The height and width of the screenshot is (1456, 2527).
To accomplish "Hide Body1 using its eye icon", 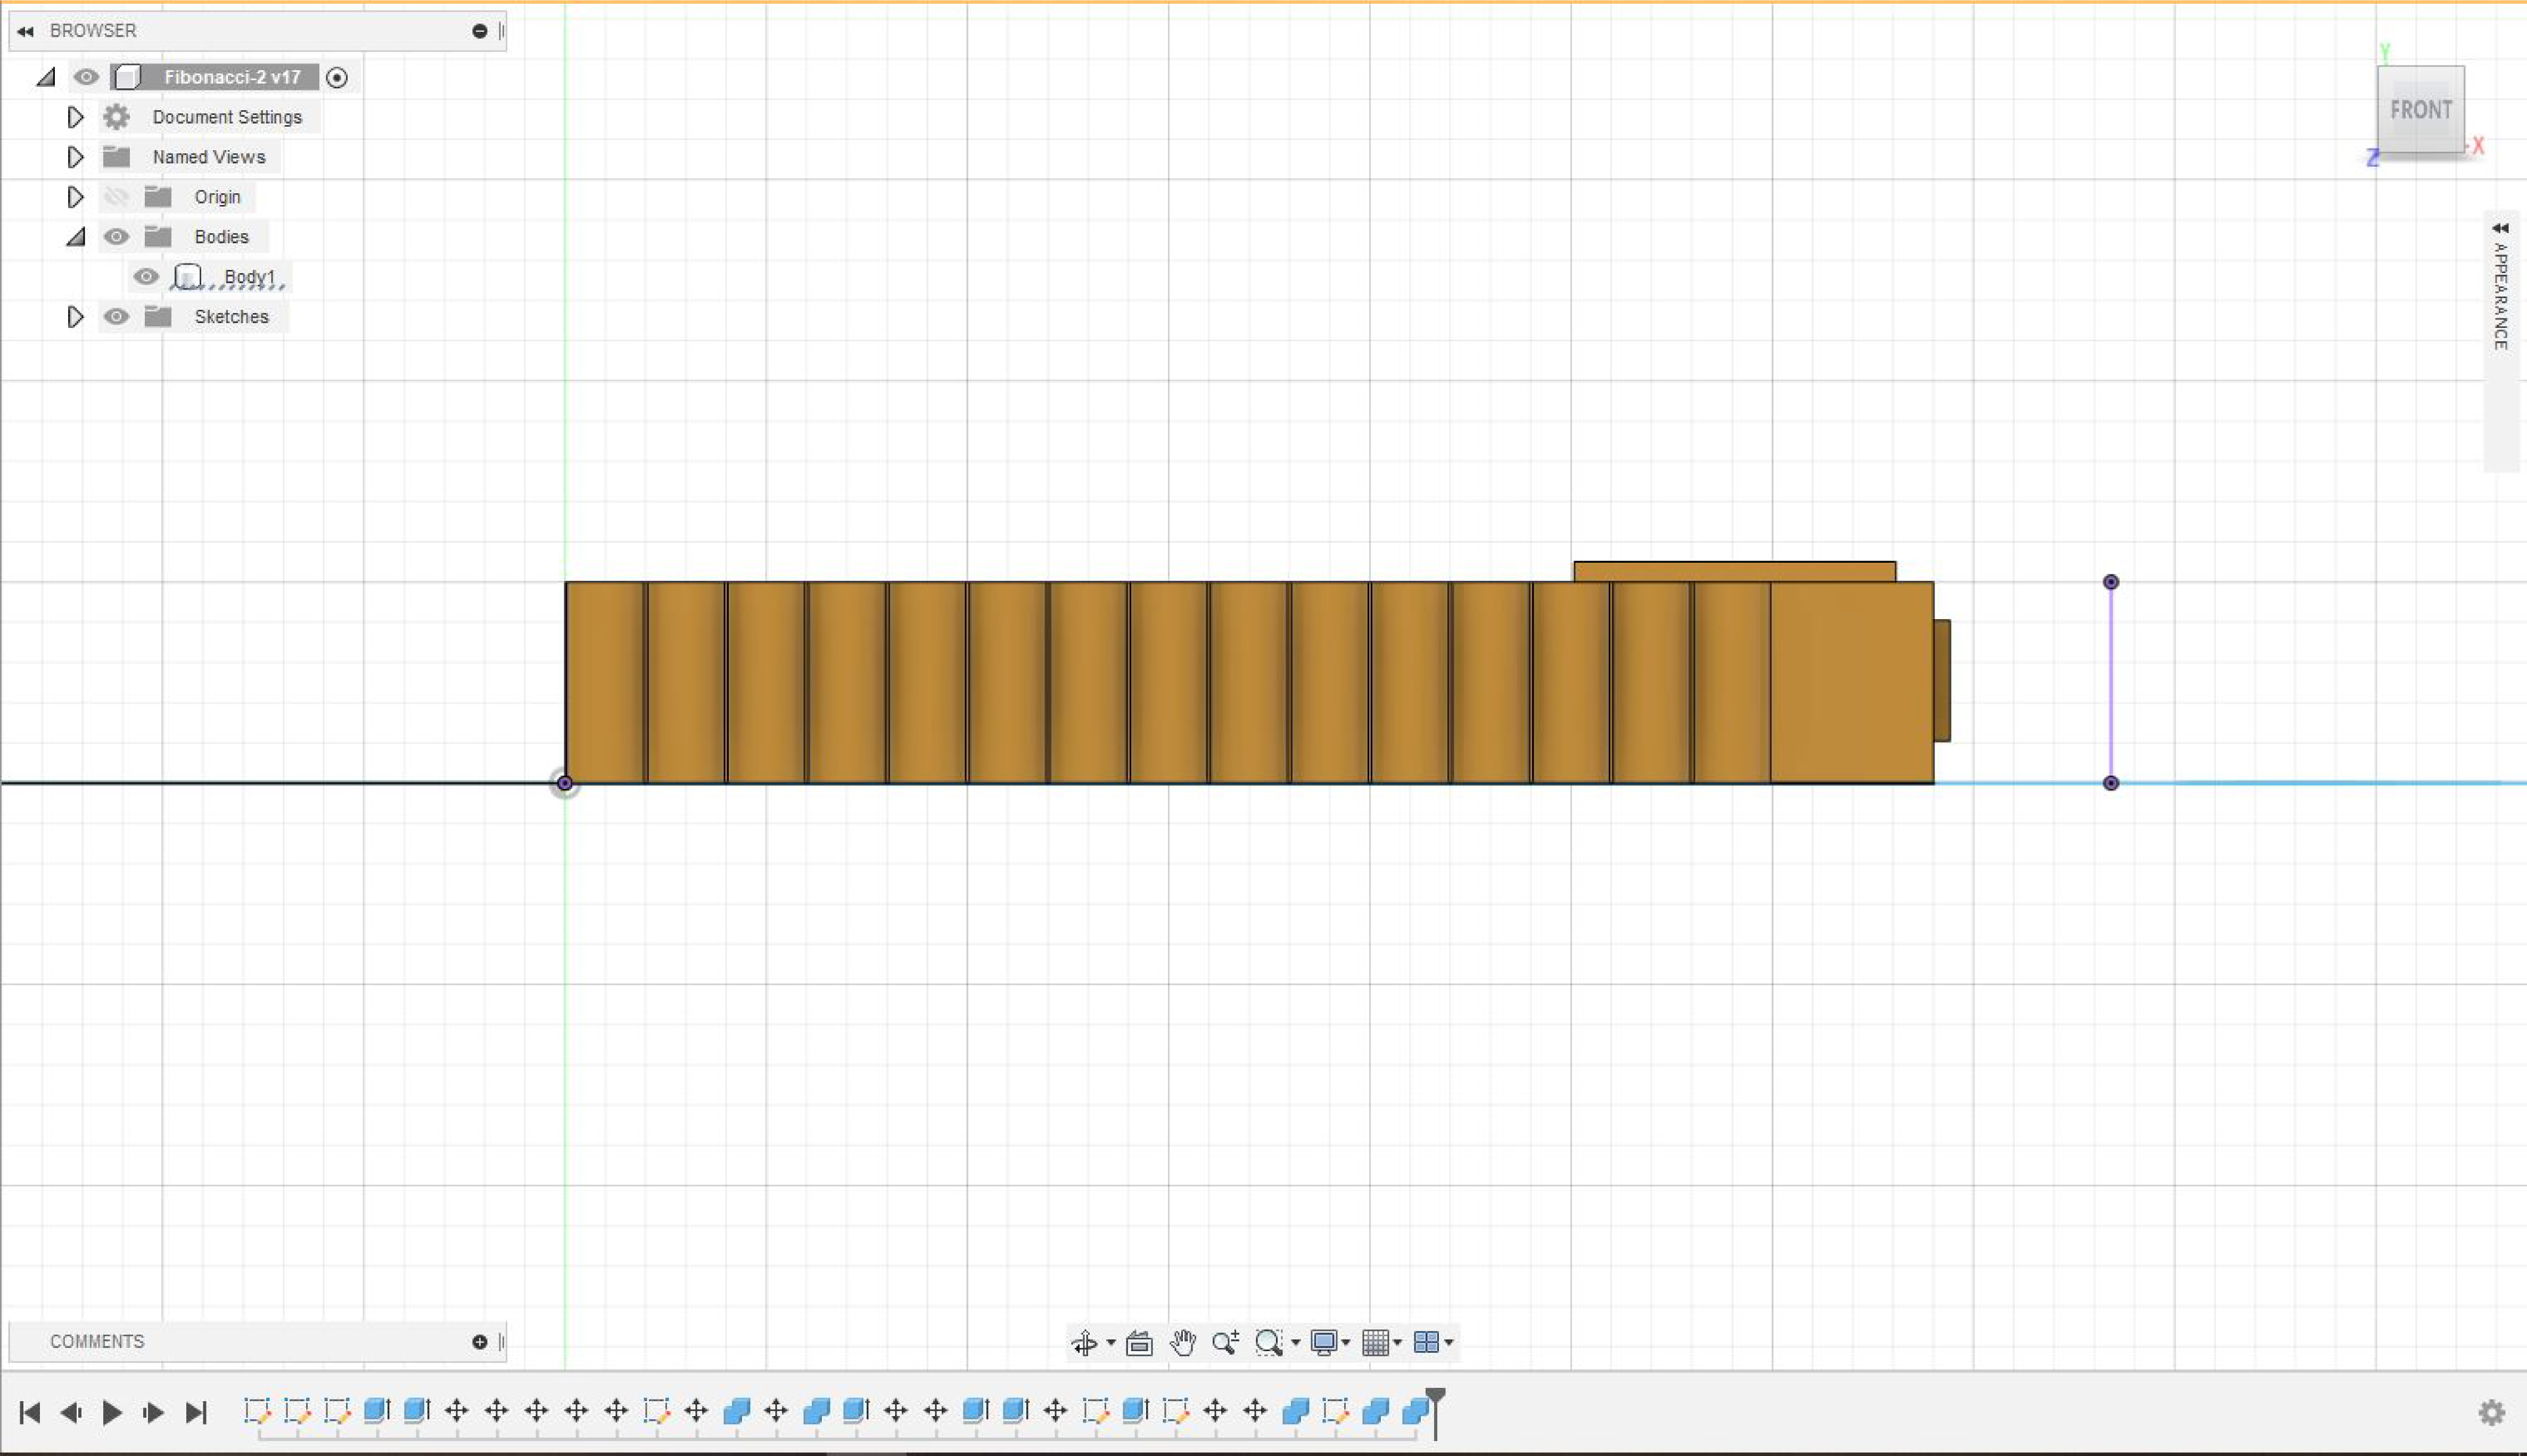I will pos(146,277).
